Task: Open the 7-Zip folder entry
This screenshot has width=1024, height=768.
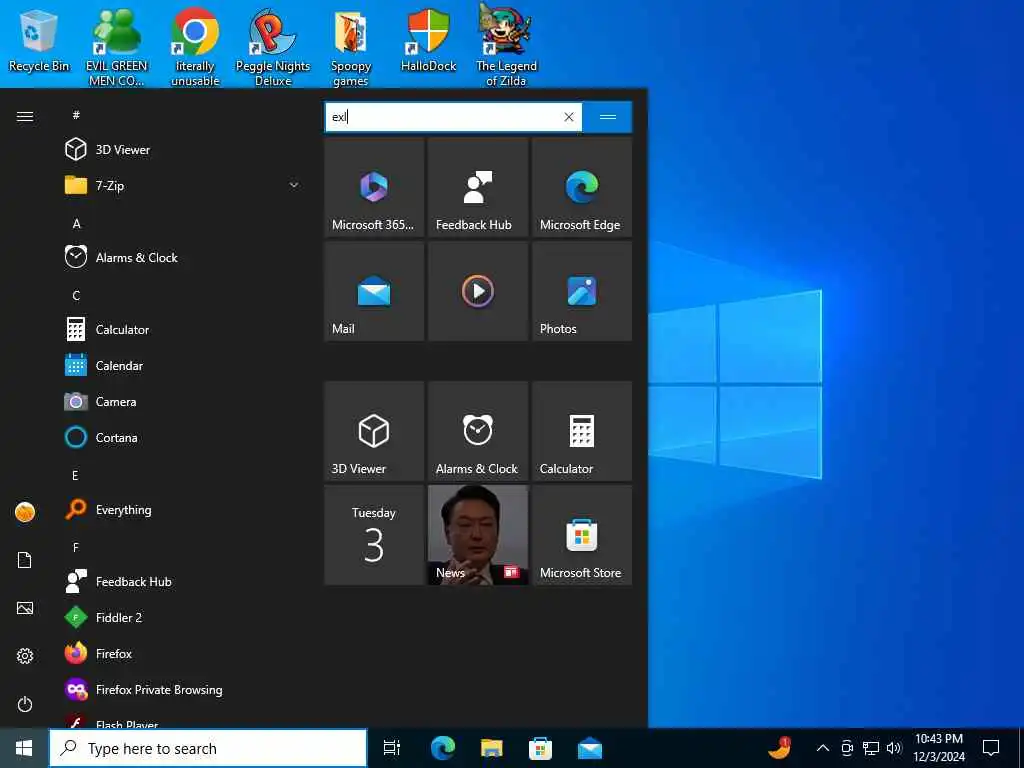Action: pyautogui.click(x=183, y=185)
